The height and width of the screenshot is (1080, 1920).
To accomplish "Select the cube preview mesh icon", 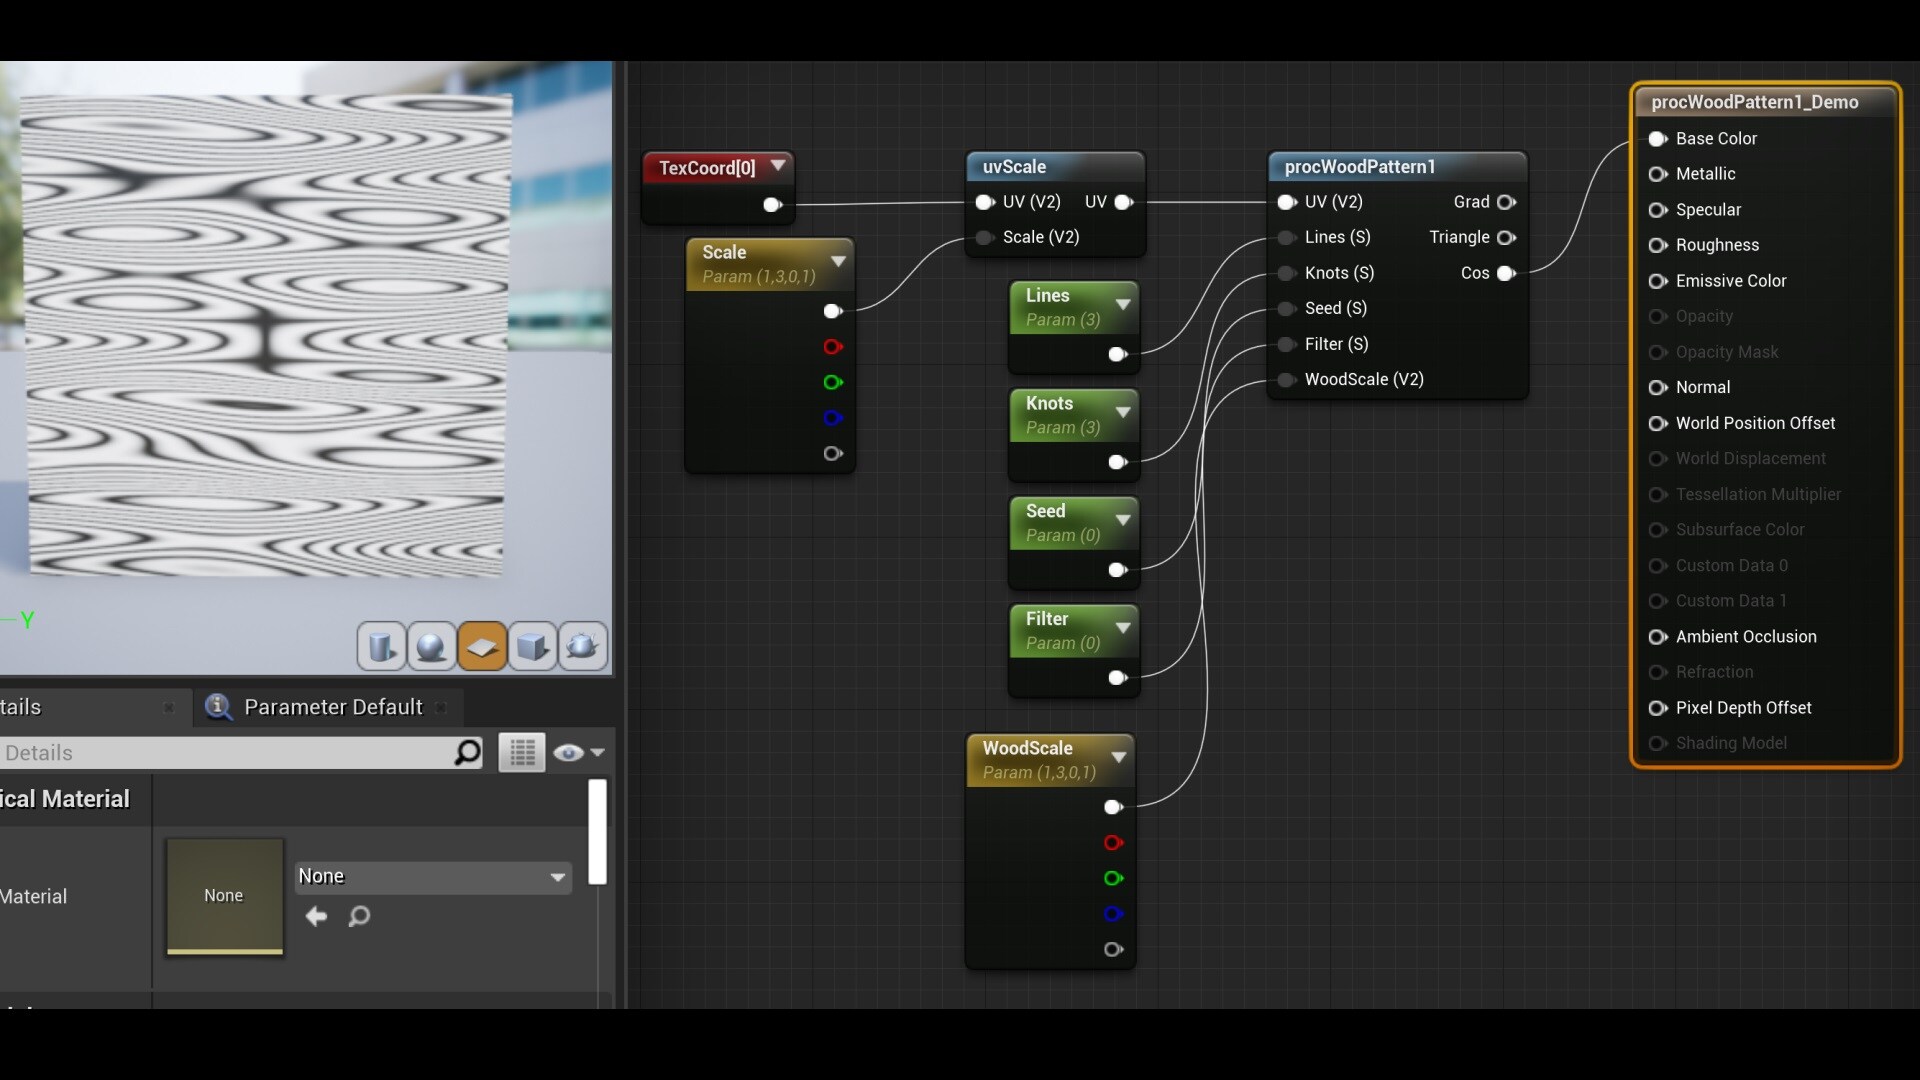I will (532, 646).
